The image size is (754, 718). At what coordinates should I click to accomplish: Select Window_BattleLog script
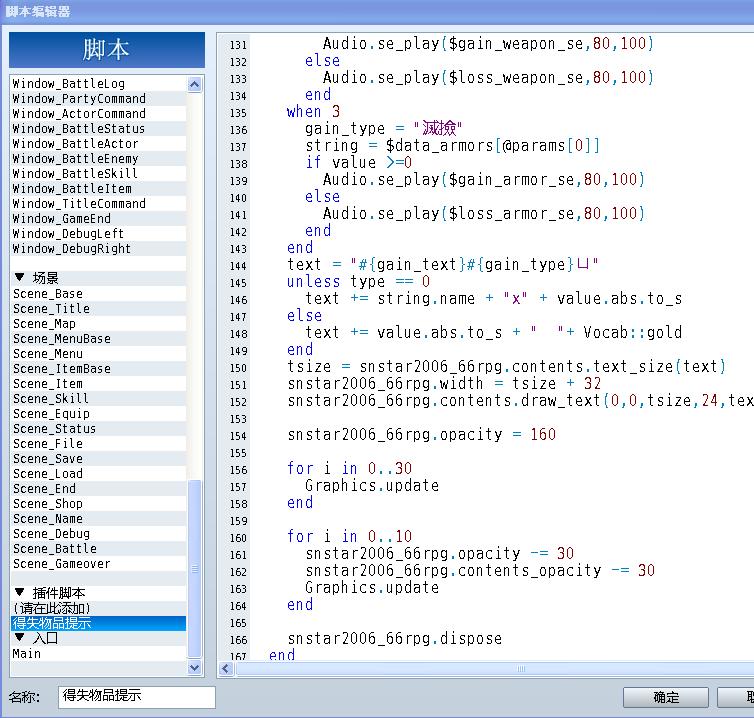pos(98,84)
